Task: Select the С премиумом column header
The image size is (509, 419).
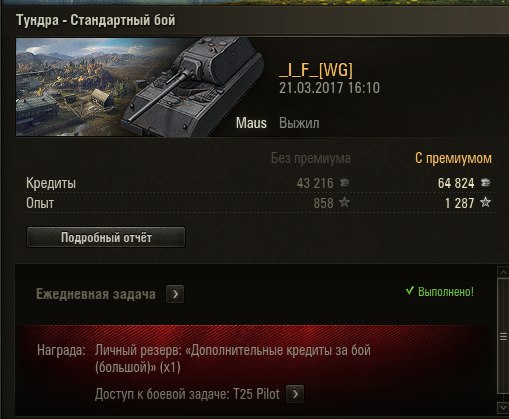Action: (x=453, y=158)
